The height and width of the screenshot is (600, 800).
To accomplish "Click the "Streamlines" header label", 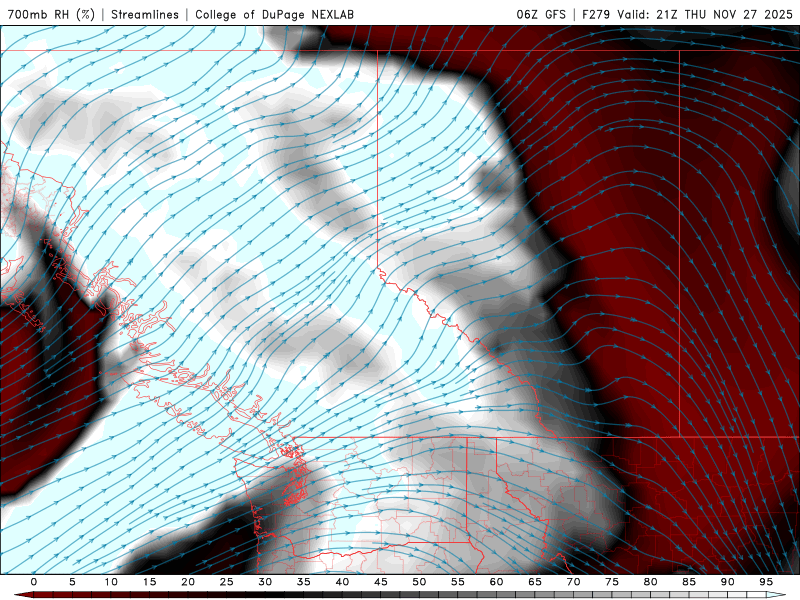I will point(145,14).
